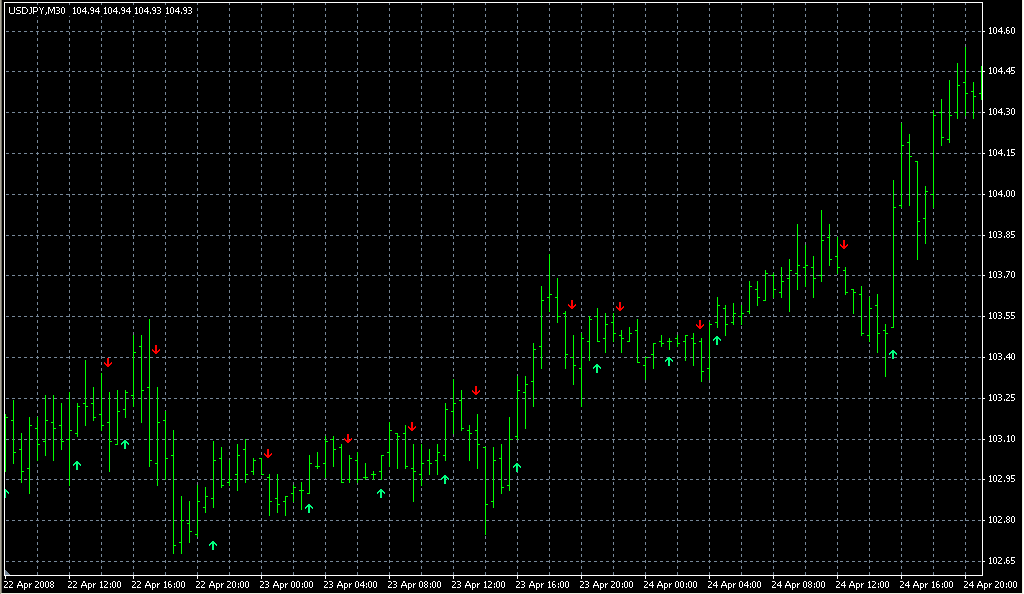
Task: Select the final green up arrow before the rally
Action: pos(893,354)
